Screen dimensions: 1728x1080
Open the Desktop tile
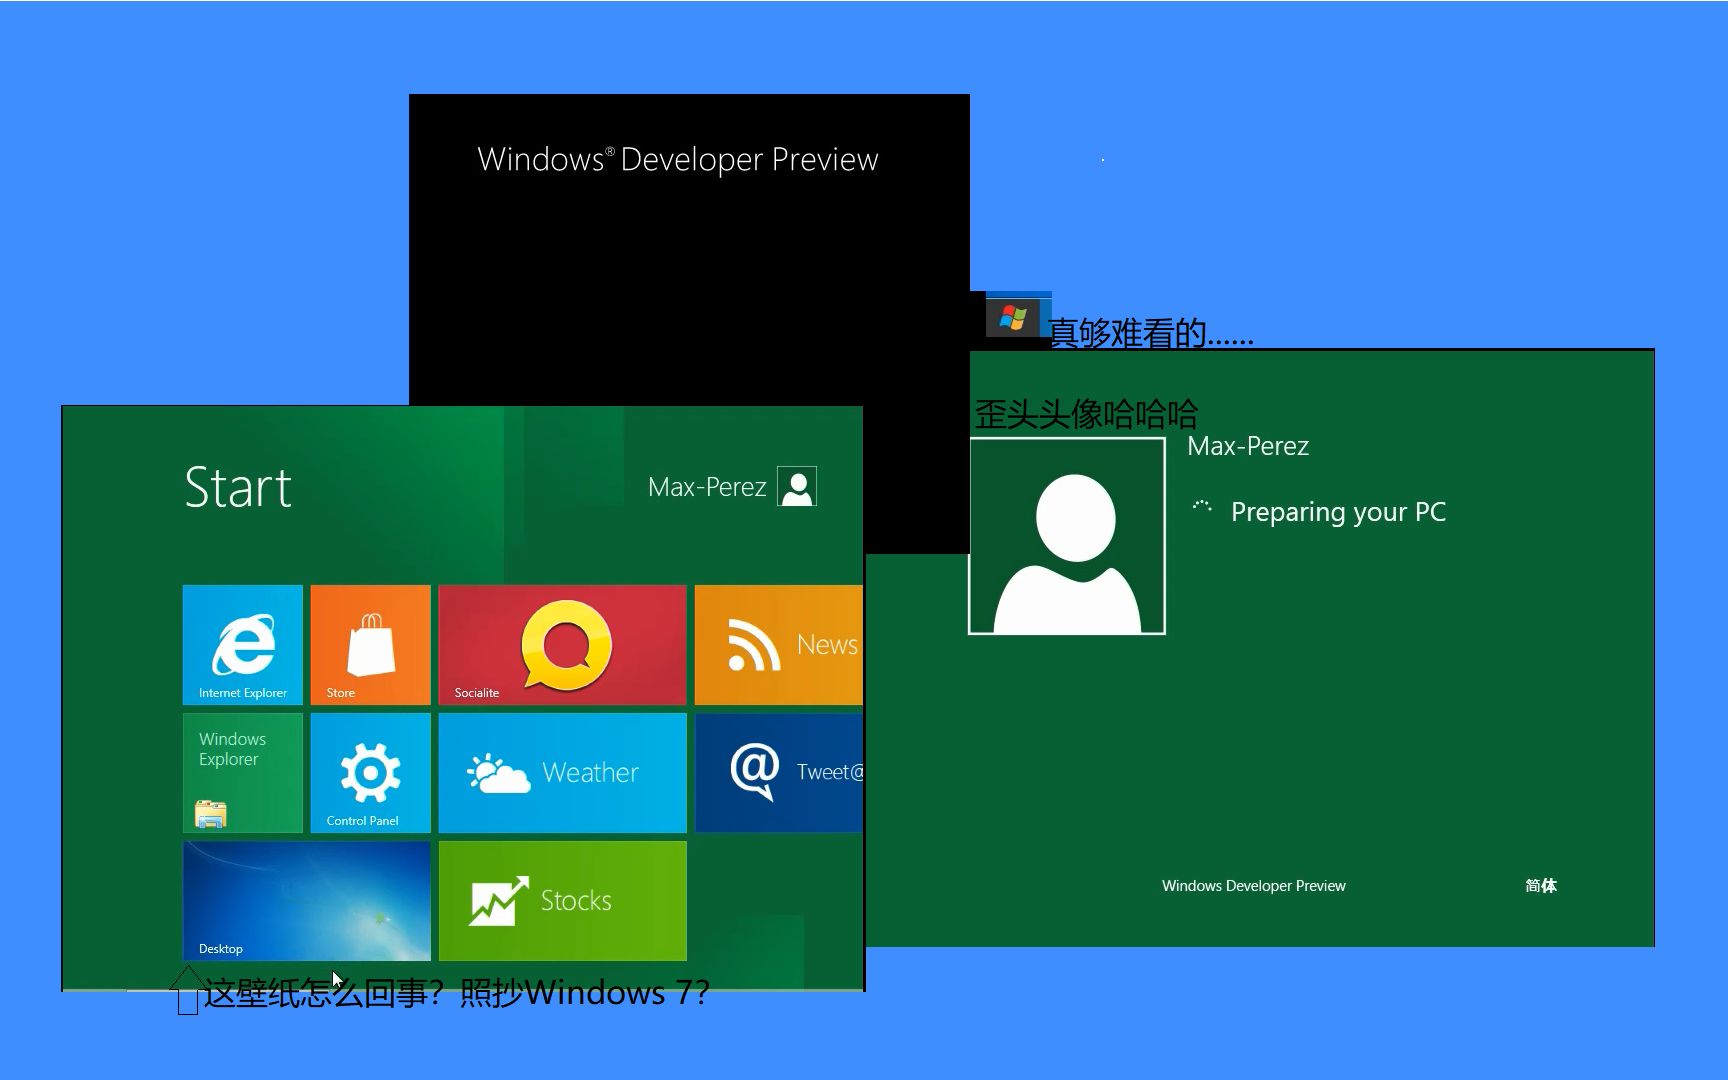(x=307, y=901)
